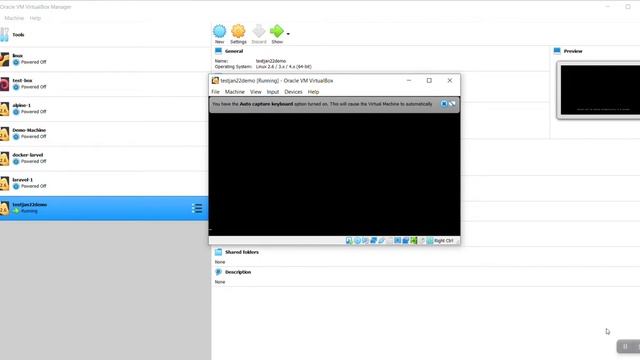
Task: Select the linux virtual machine
Action: (x=104, y=59)
